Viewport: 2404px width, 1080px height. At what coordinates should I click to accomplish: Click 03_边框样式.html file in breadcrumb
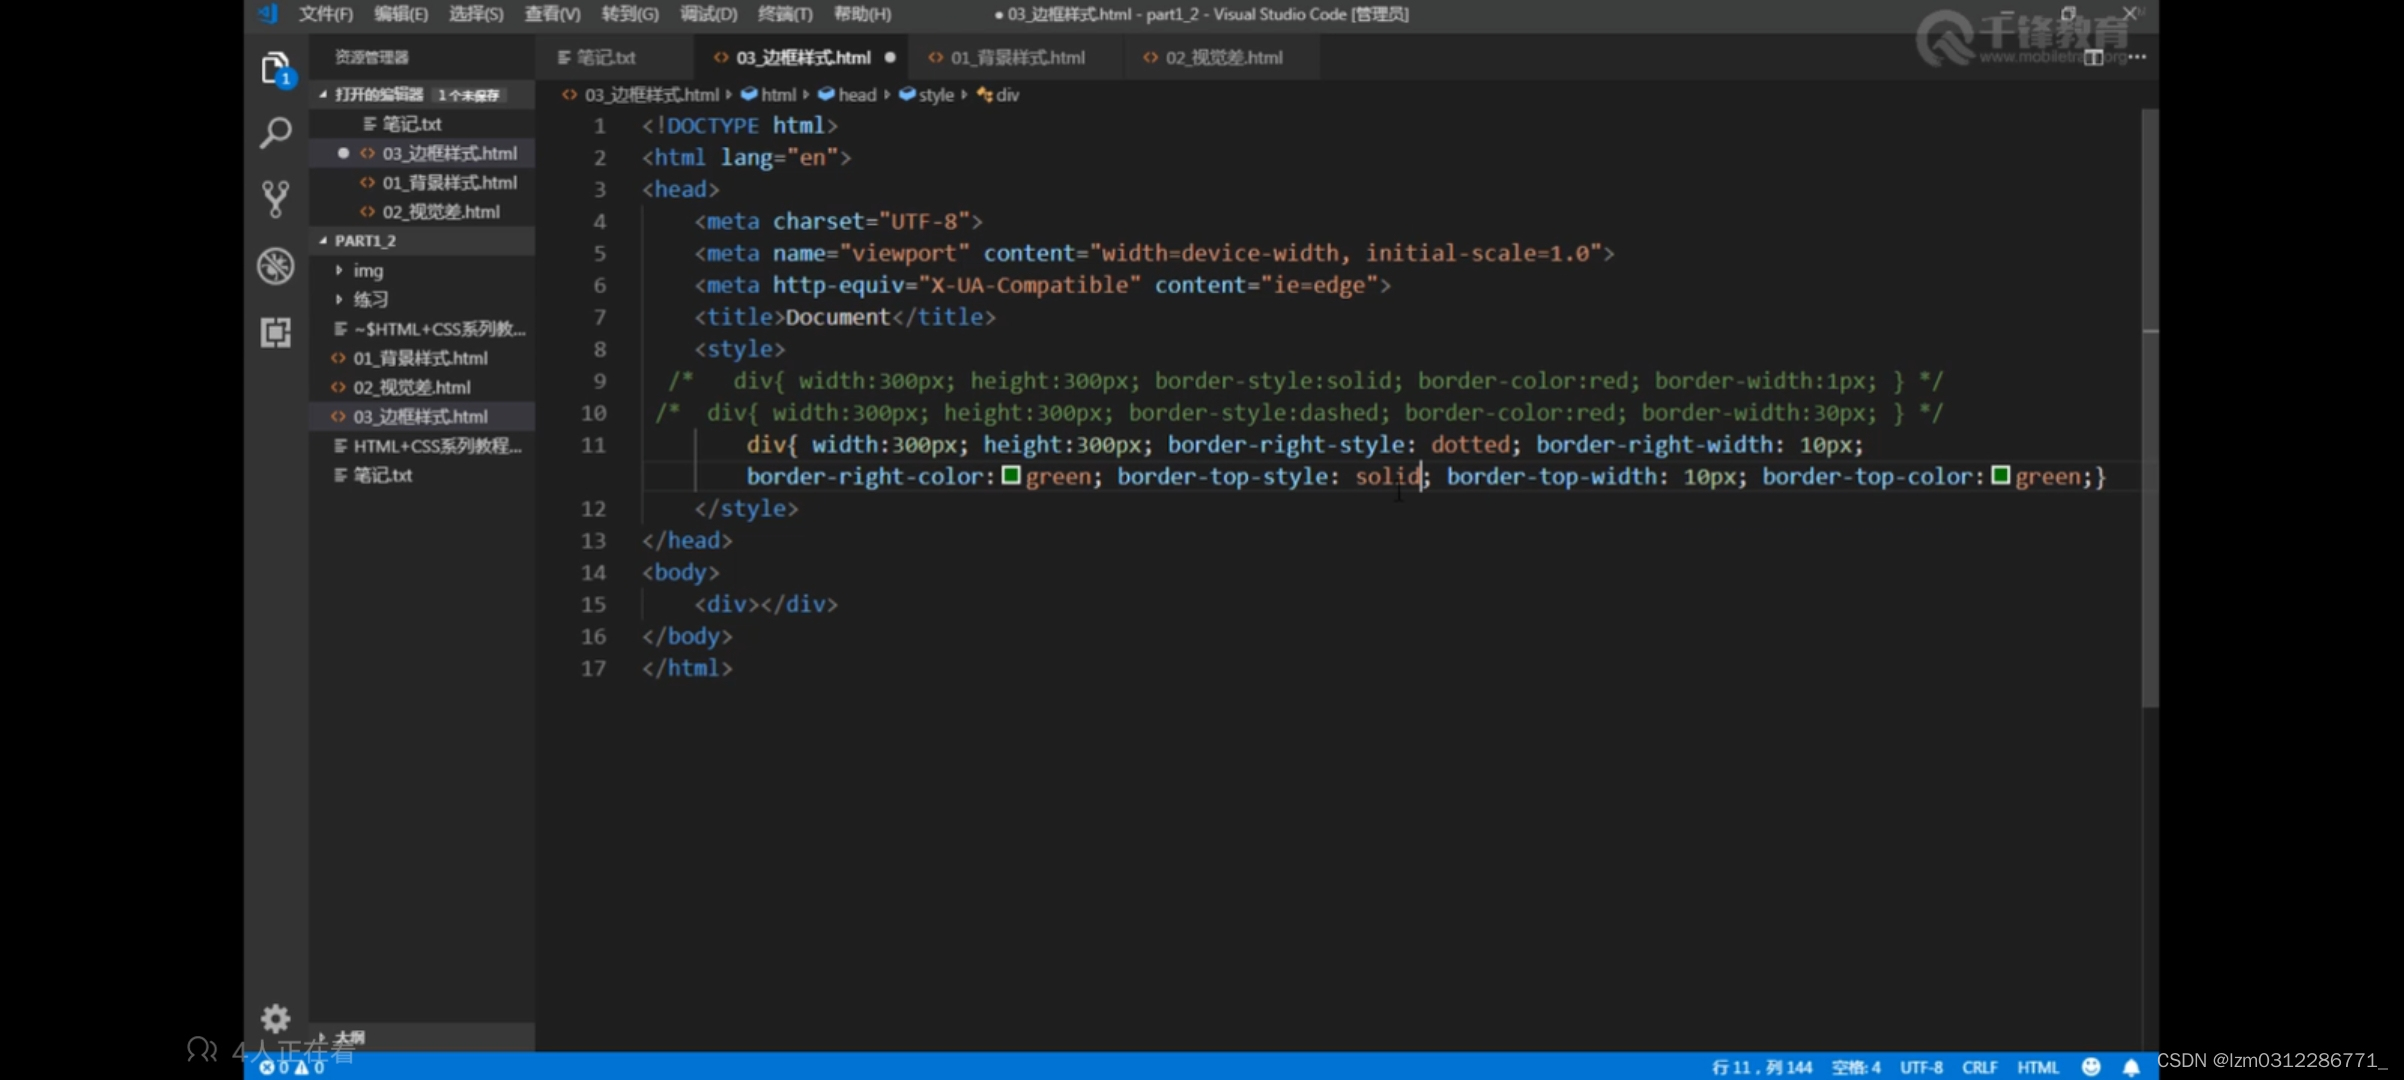tap(651, 95)
